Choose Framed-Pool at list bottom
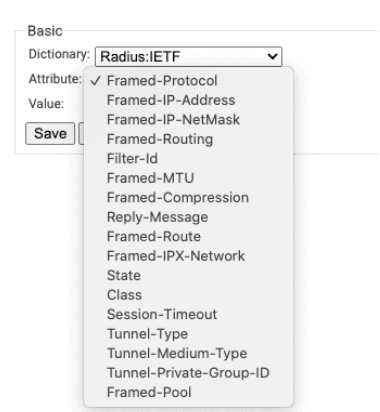 (x=189, y=392)
